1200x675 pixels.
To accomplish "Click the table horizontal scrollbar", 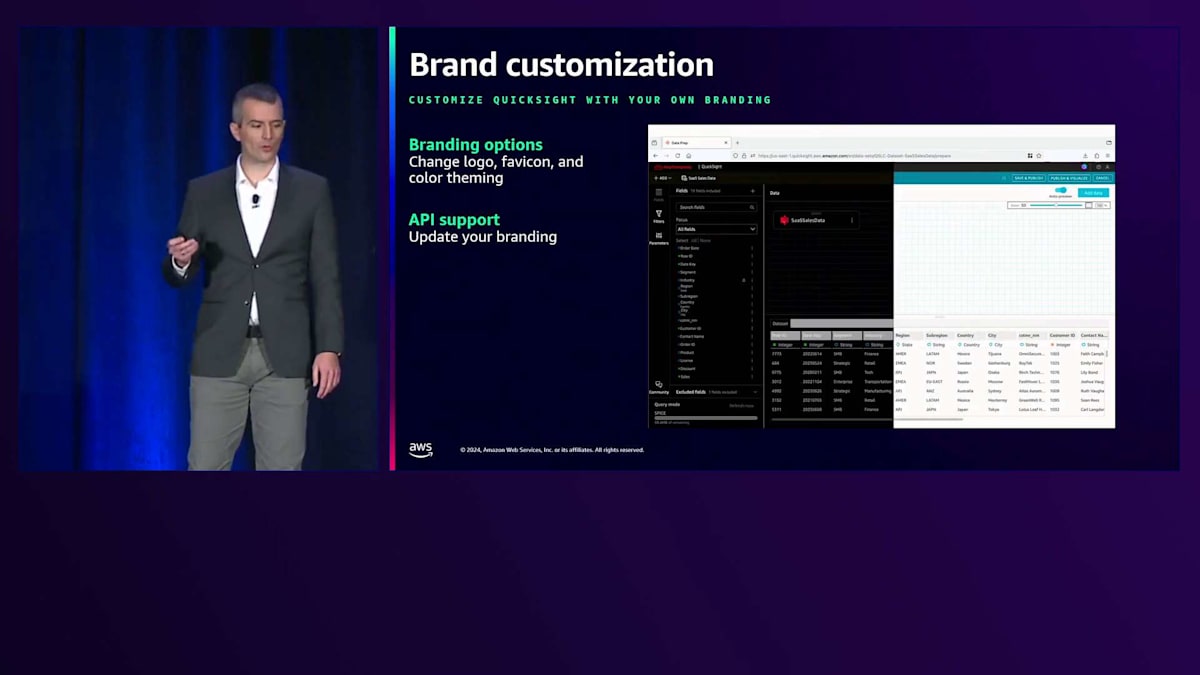I will (x=867, y=419).
